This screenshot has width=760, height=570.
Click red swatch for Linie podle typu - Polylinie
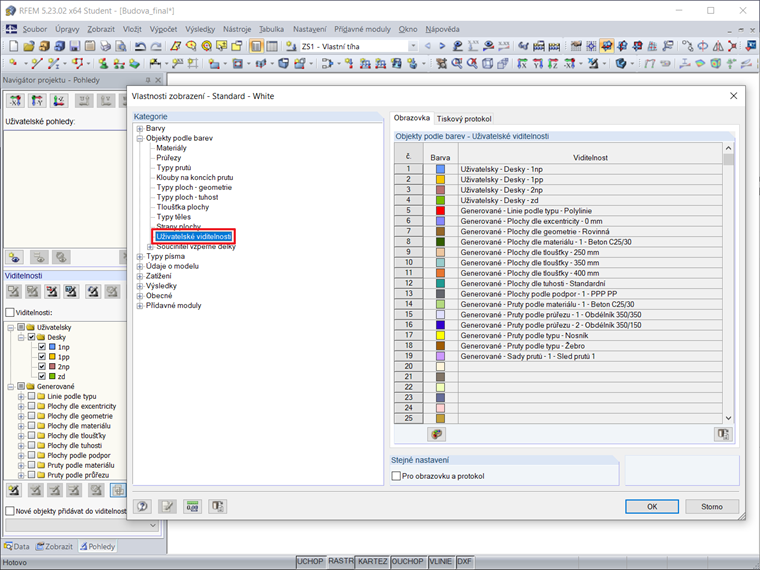pos(440,211)
